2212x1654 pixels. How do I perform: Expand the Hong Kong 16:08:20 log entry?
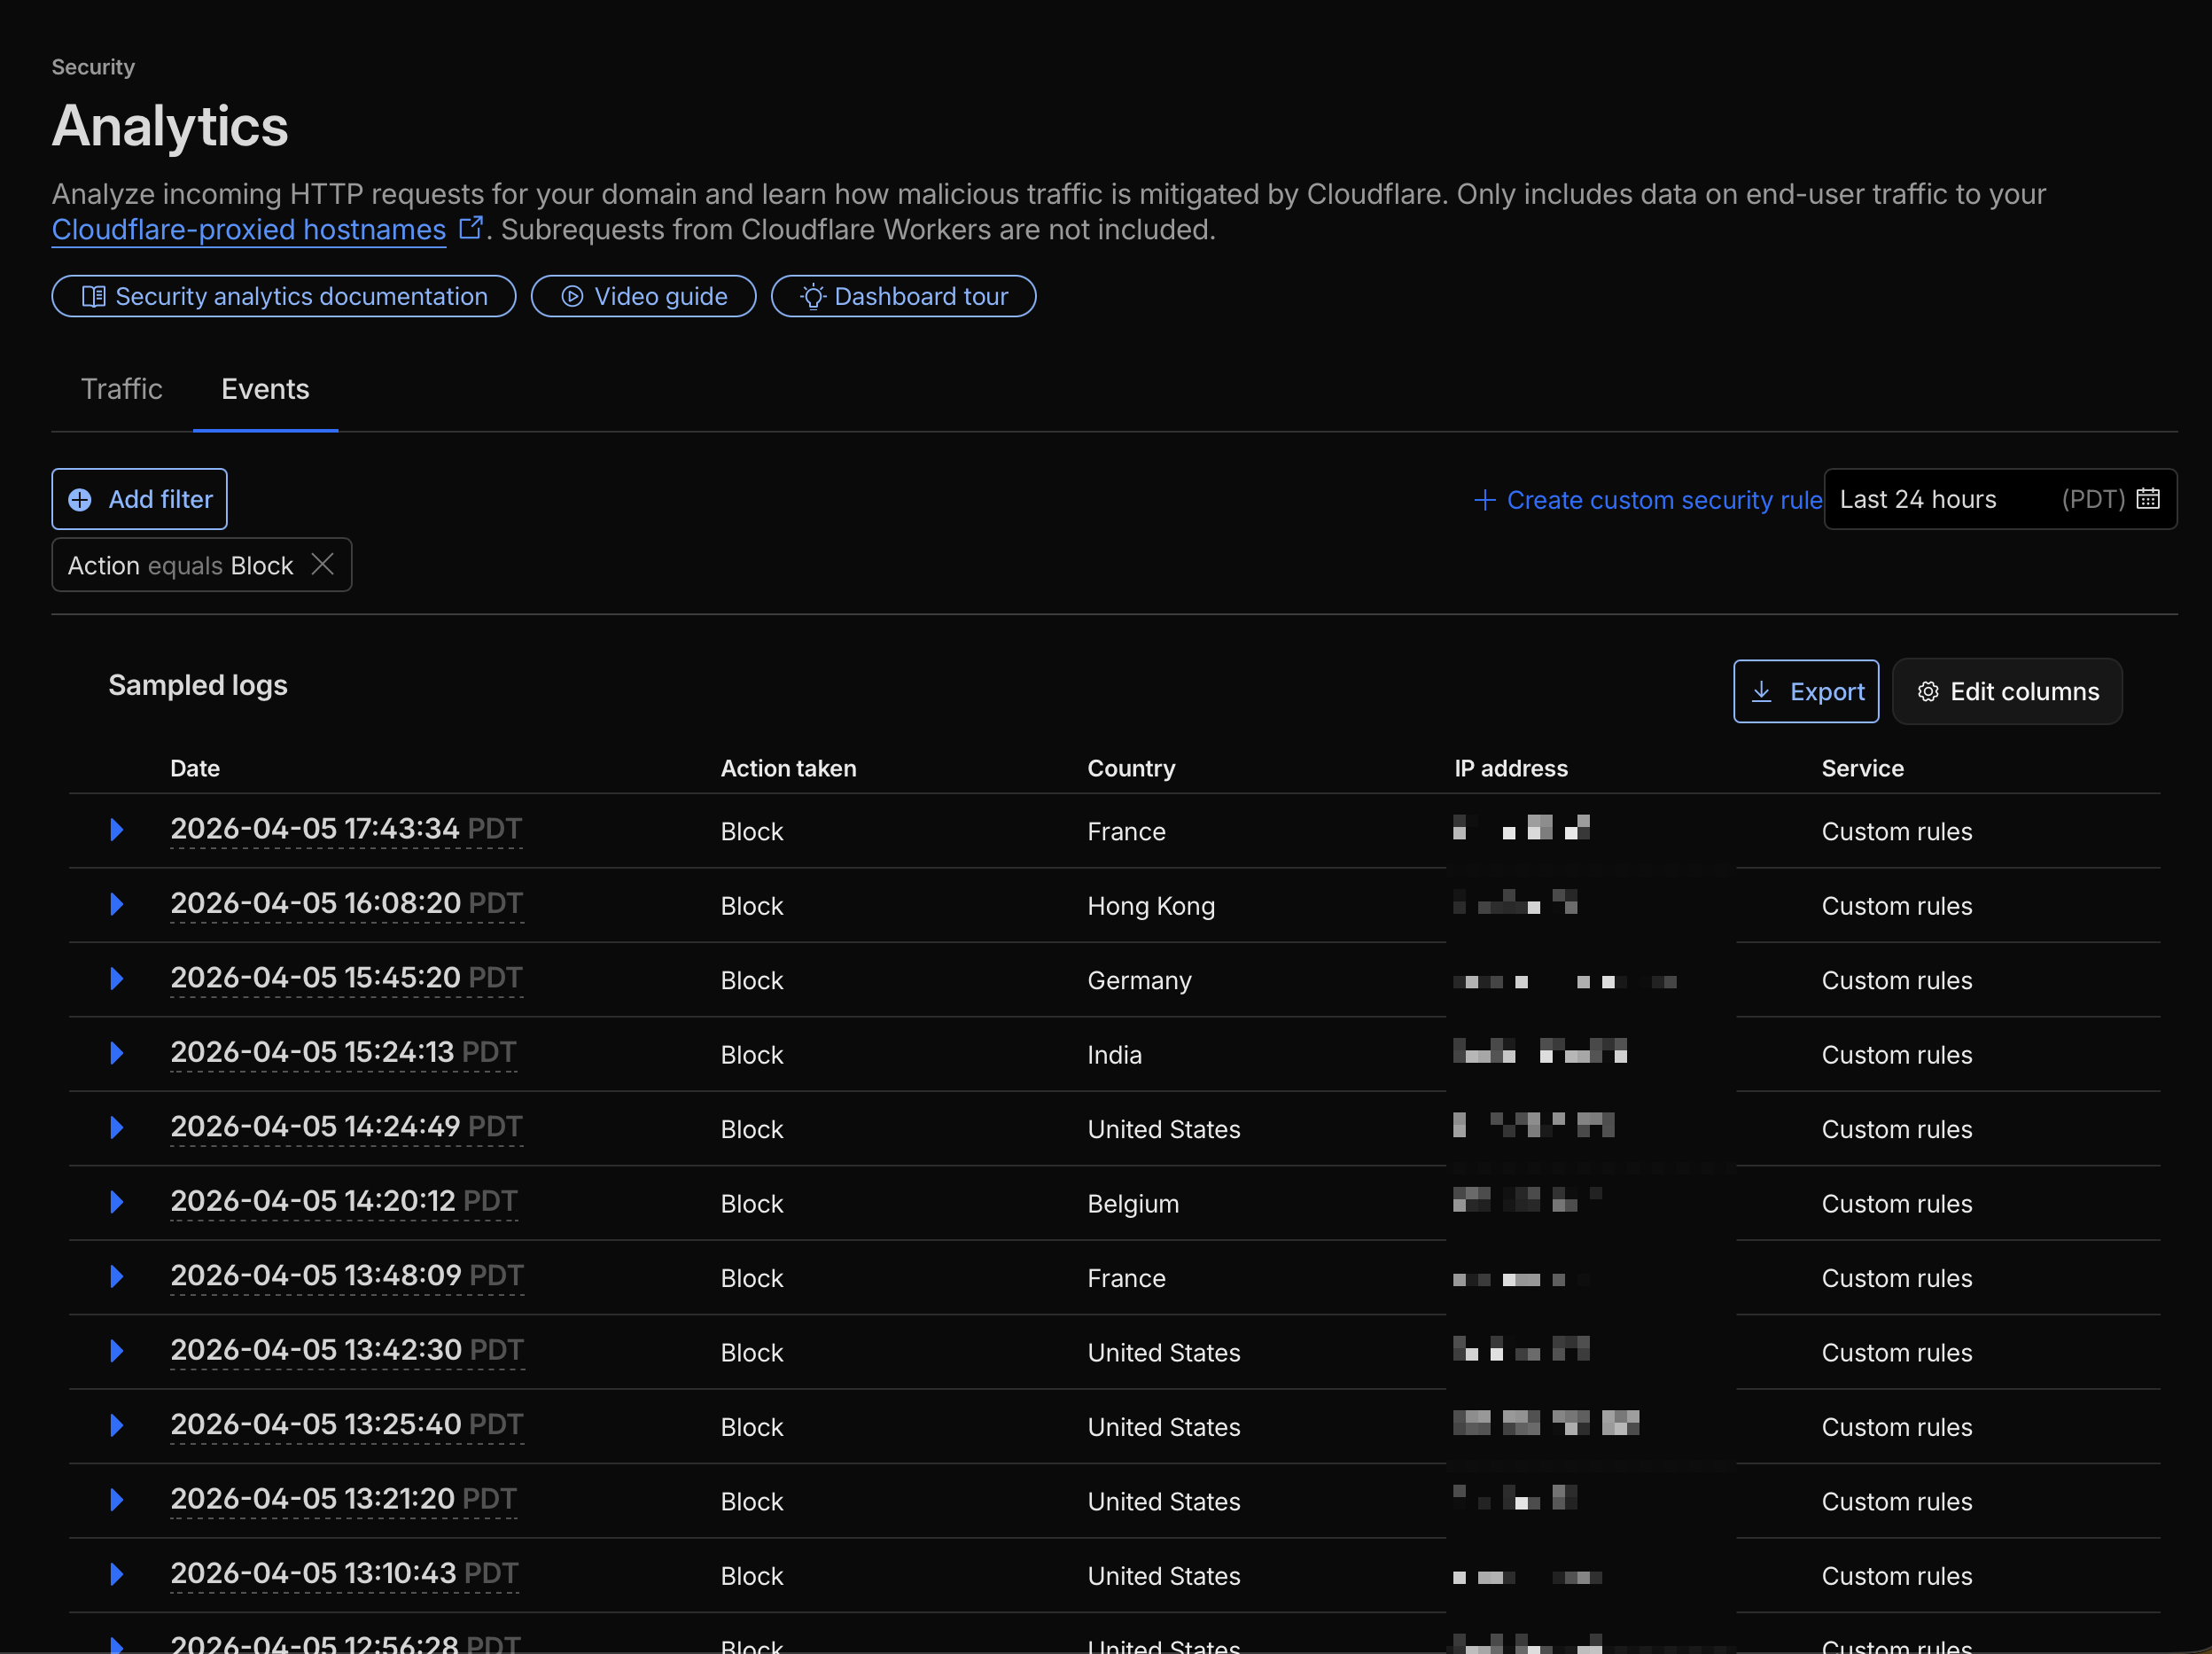click(117, 905)
